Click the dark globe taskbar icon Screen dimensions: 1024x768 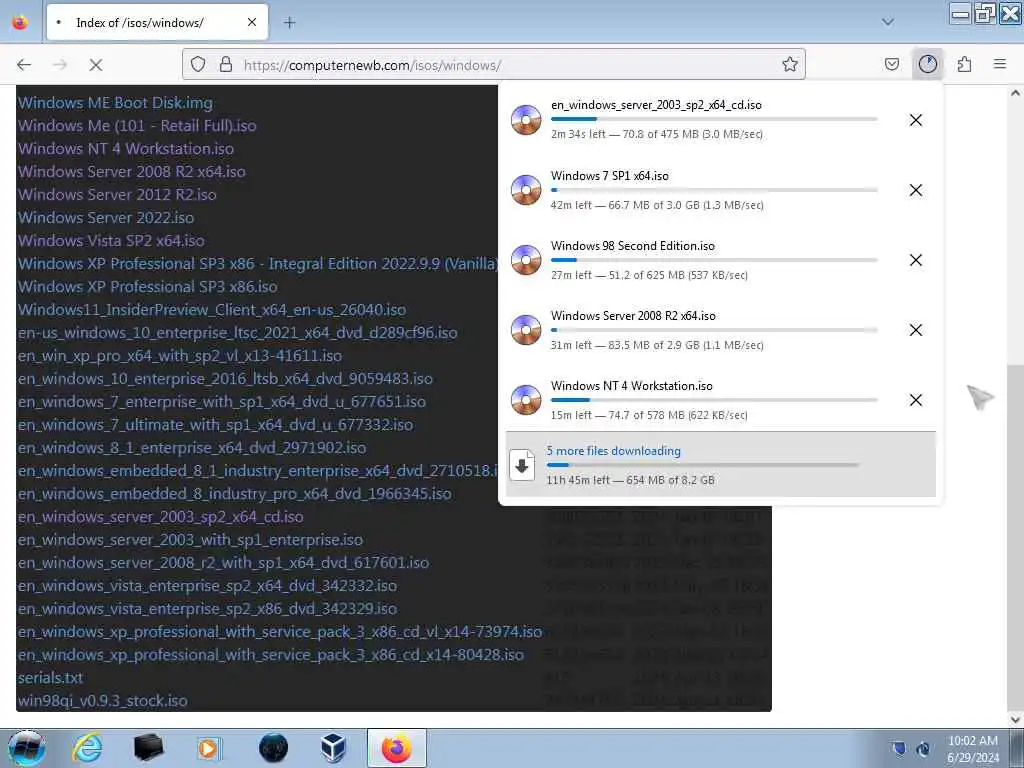(274, 748)
